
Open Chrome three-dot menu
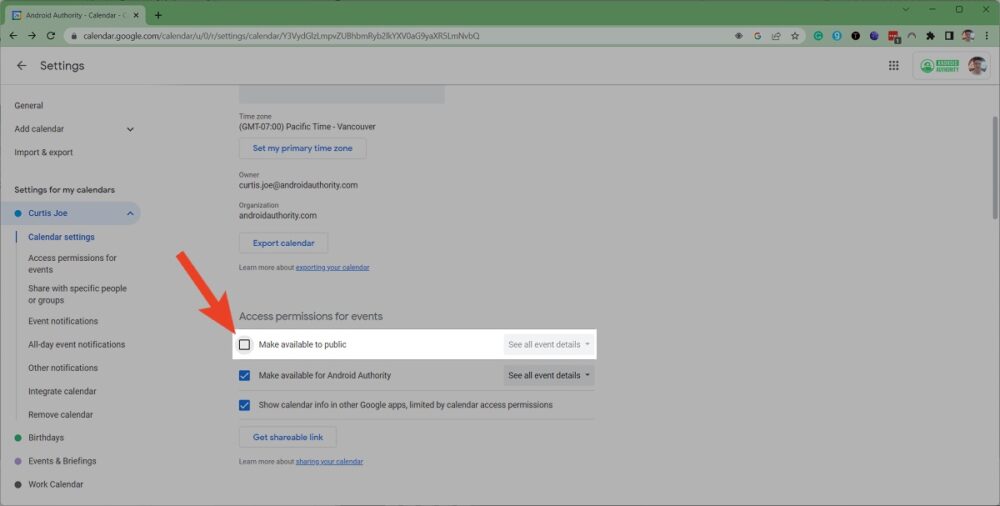[x=987, y=36]
